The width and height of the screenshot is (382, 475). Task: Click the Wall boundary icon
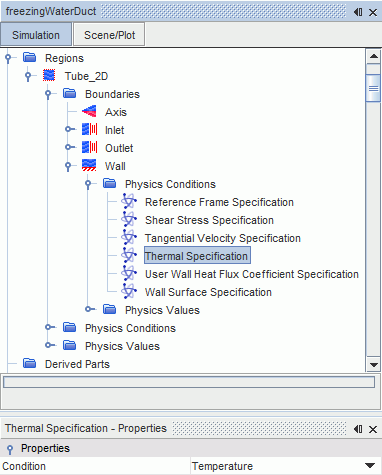(89, 165)
